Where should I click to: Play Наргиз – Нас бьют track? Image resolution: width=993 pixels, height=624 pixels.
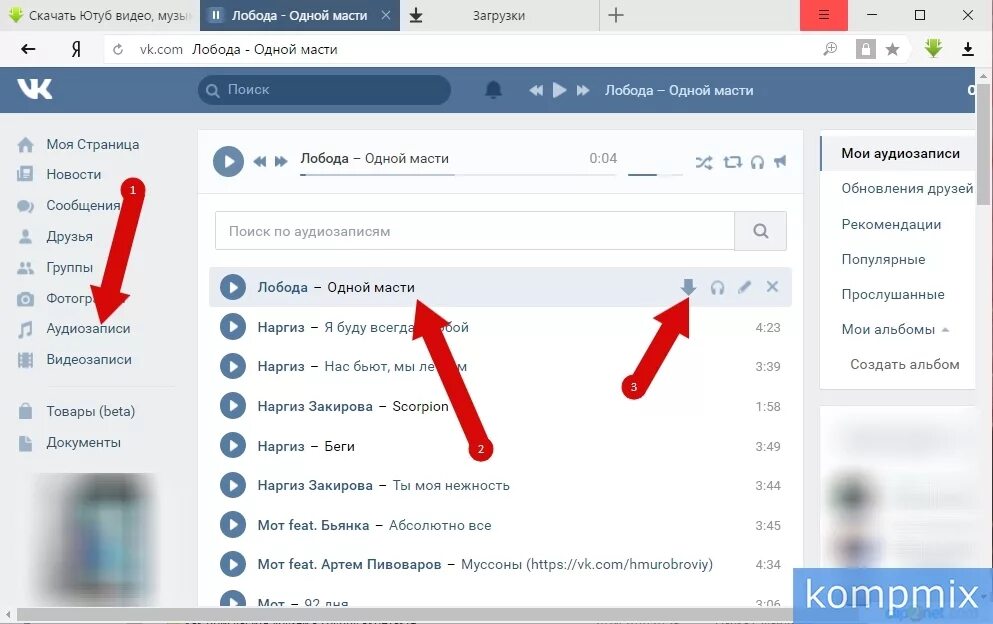tap(233, 366)
